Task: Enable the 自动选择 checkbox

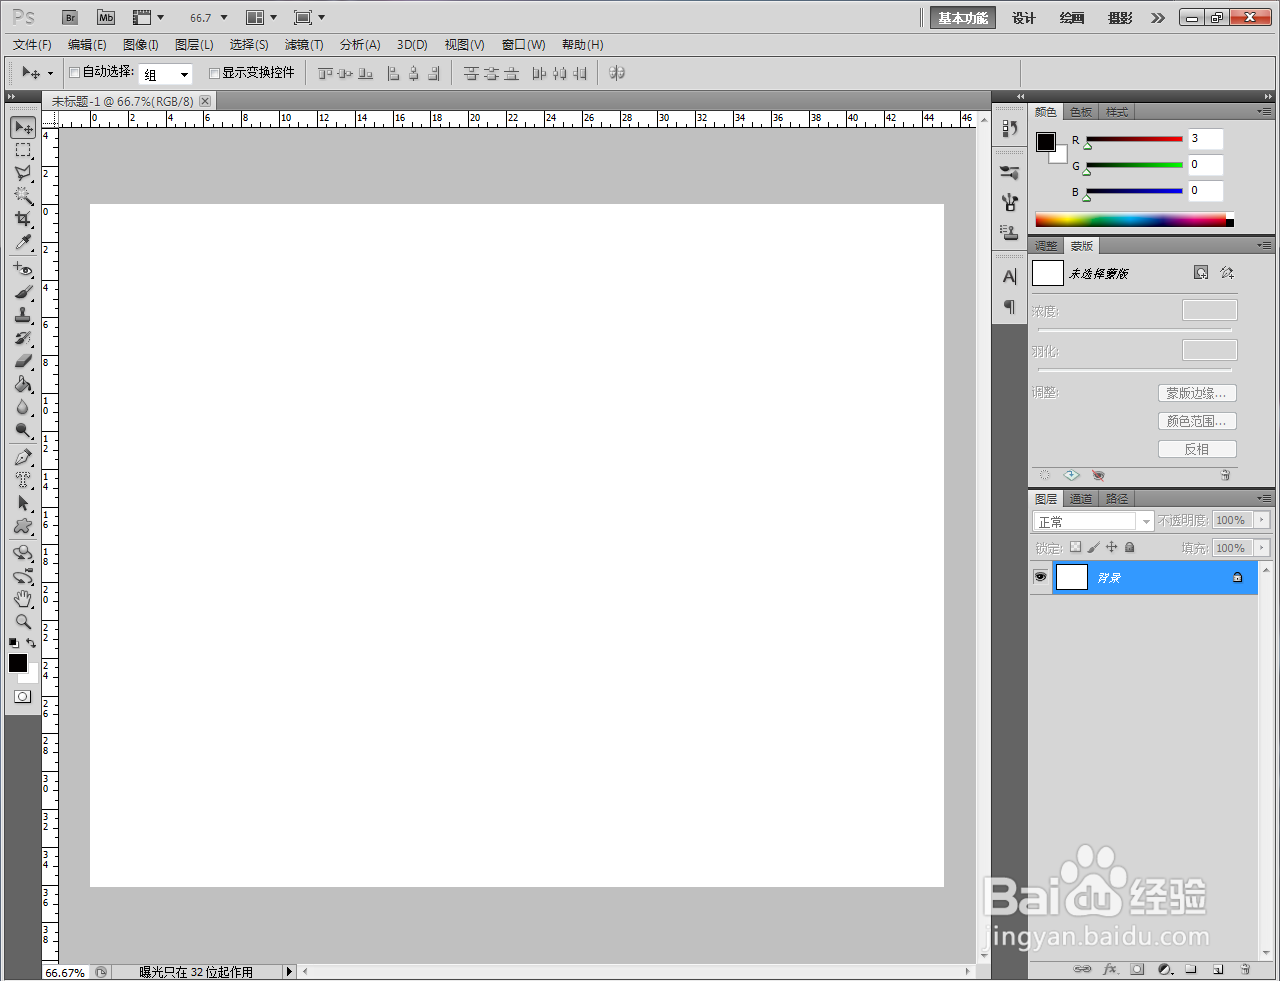Action: pyautogui.click(x=74, y=72)
